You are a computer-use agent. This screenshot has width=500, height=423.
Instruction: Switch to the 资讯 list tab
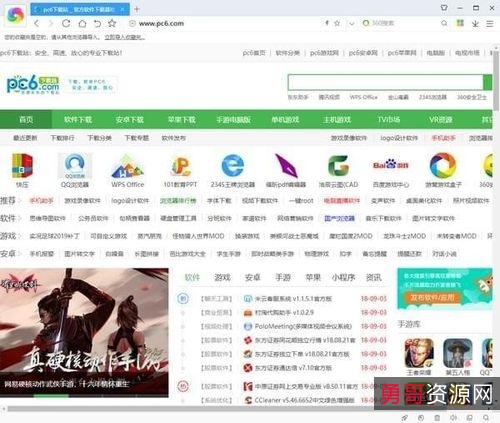(373, 277)
